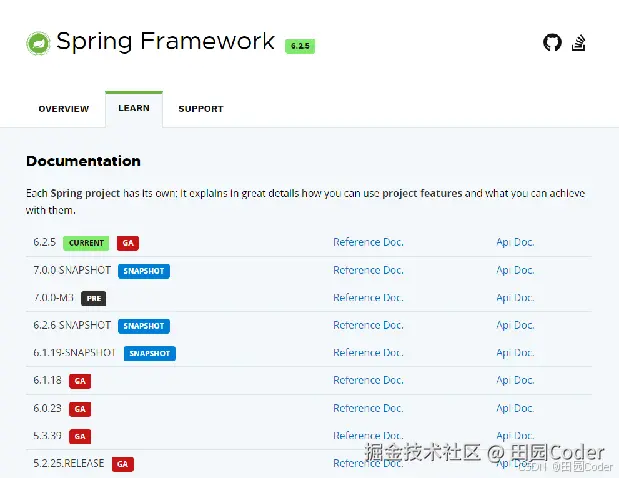
Task: Open Api Doc. for 7.0.0-M3
Action: tap(515, 298)
